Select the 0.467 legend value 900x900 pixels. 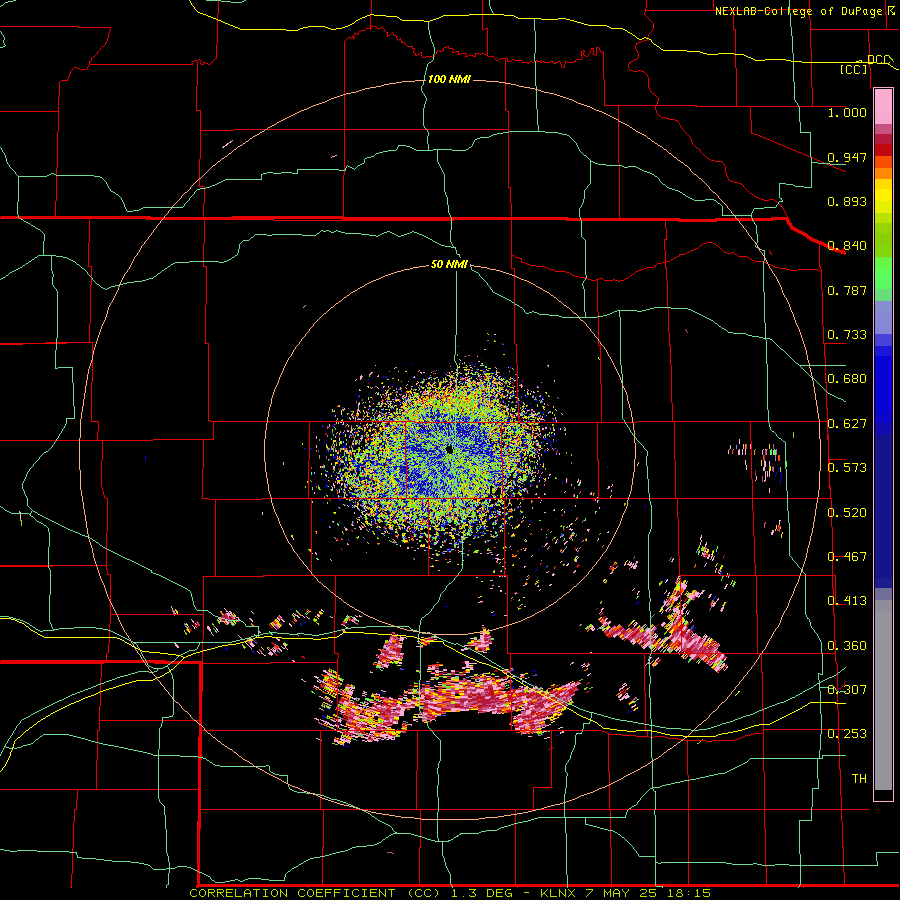[847, 557]
